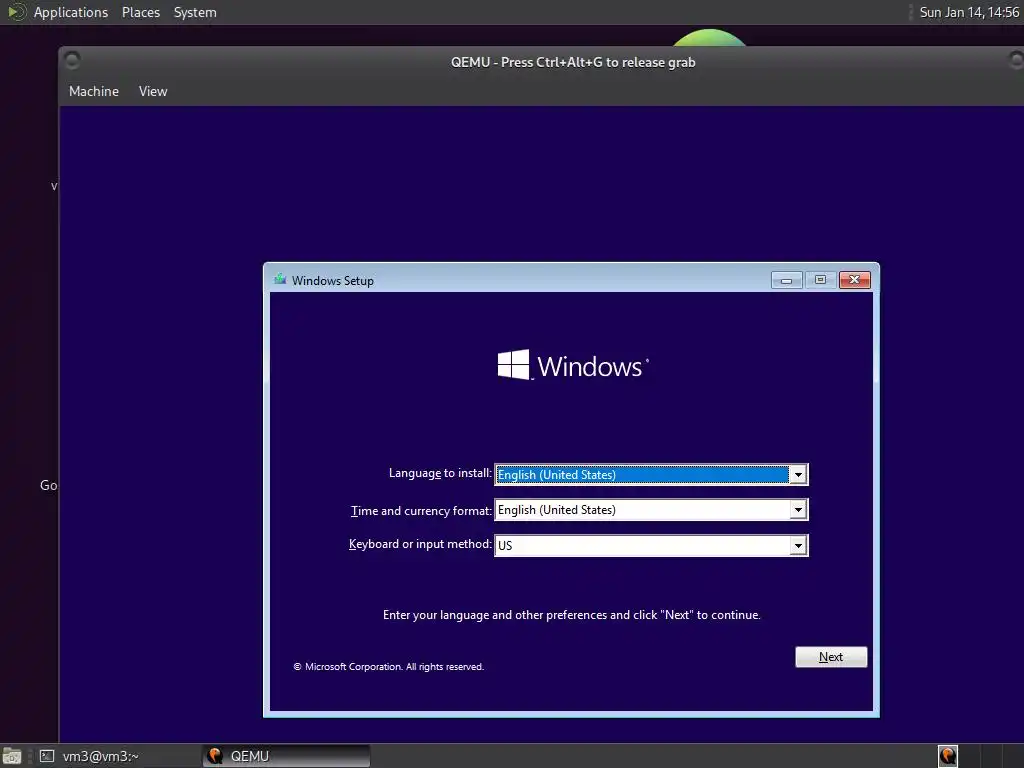Click the clock showing Sun Jan 14, 14:56
The image size is (1024, 768).
click(969, 12)
